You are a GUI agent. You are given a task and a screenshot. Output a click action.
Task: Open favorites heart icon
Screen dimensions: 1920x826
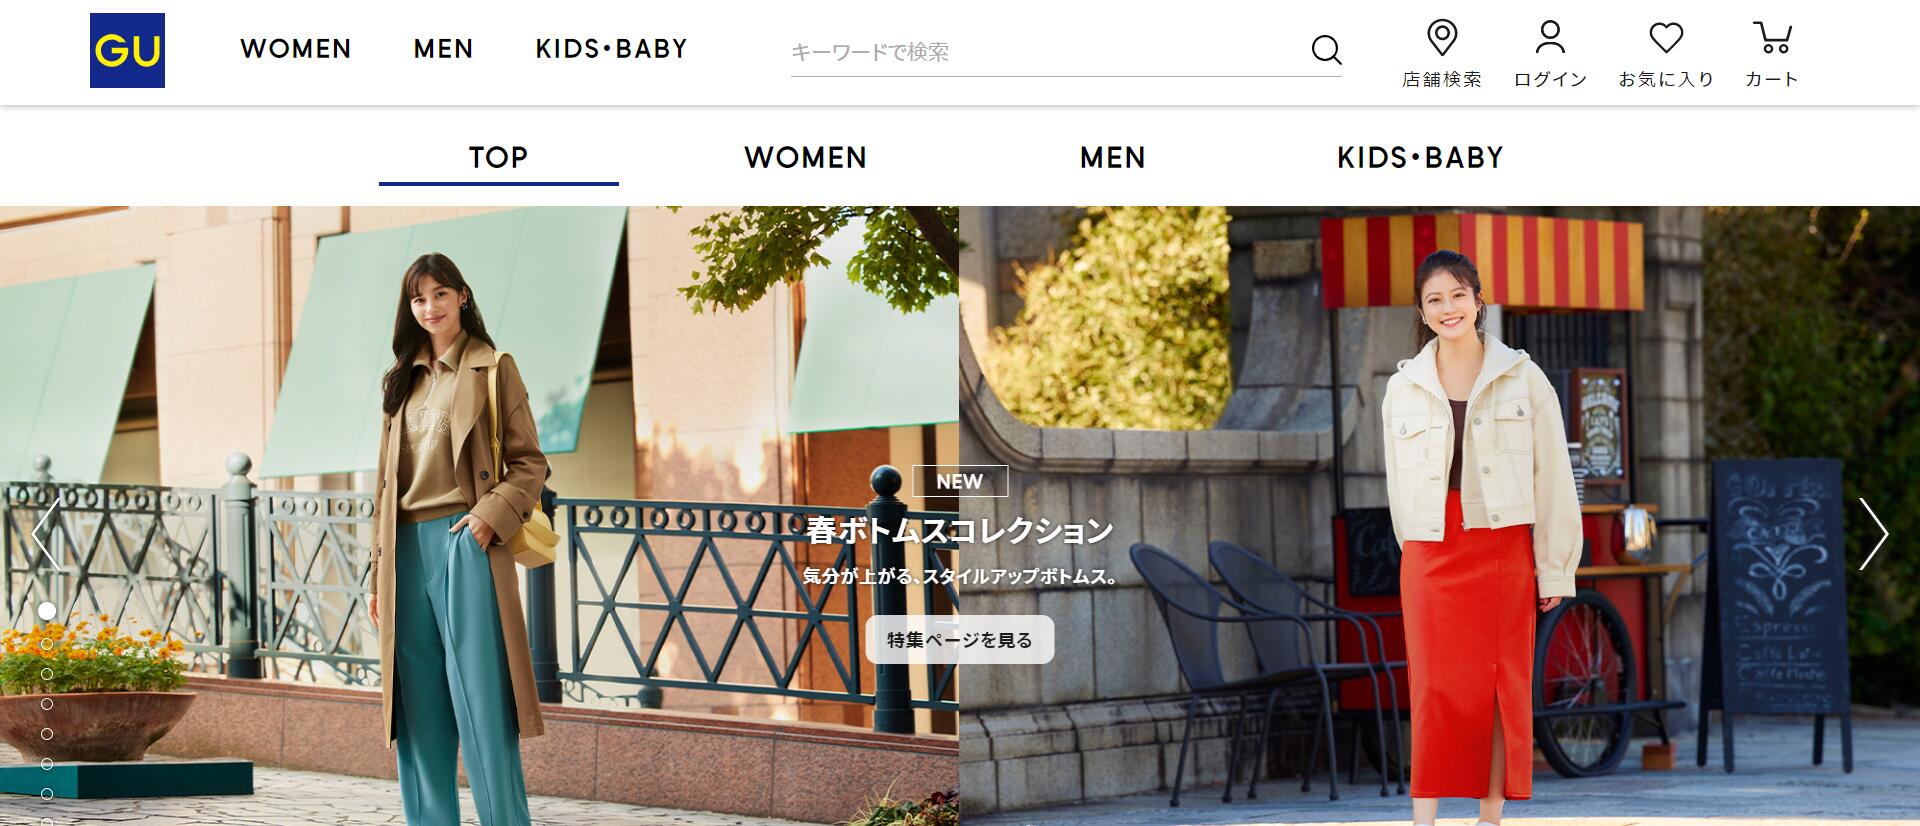click(x=1666, y=39)
